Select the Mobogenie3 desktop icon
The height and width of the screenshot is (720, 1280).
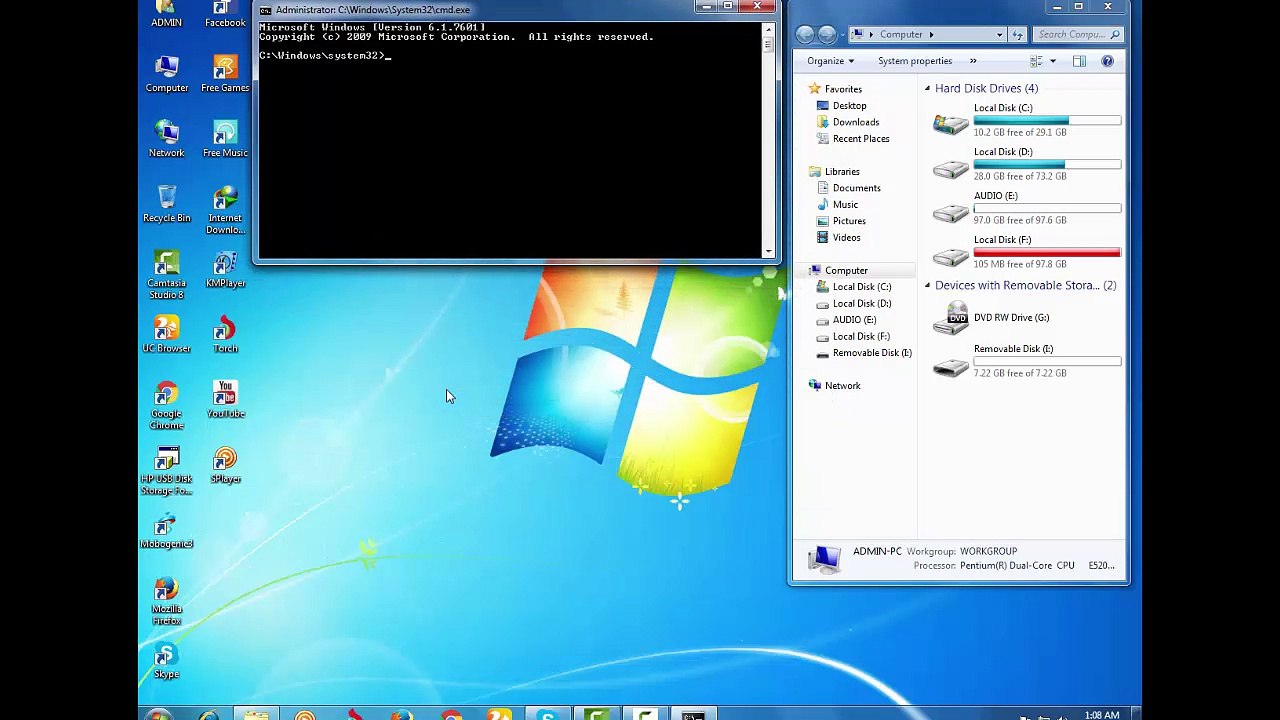tap(167, 529)
